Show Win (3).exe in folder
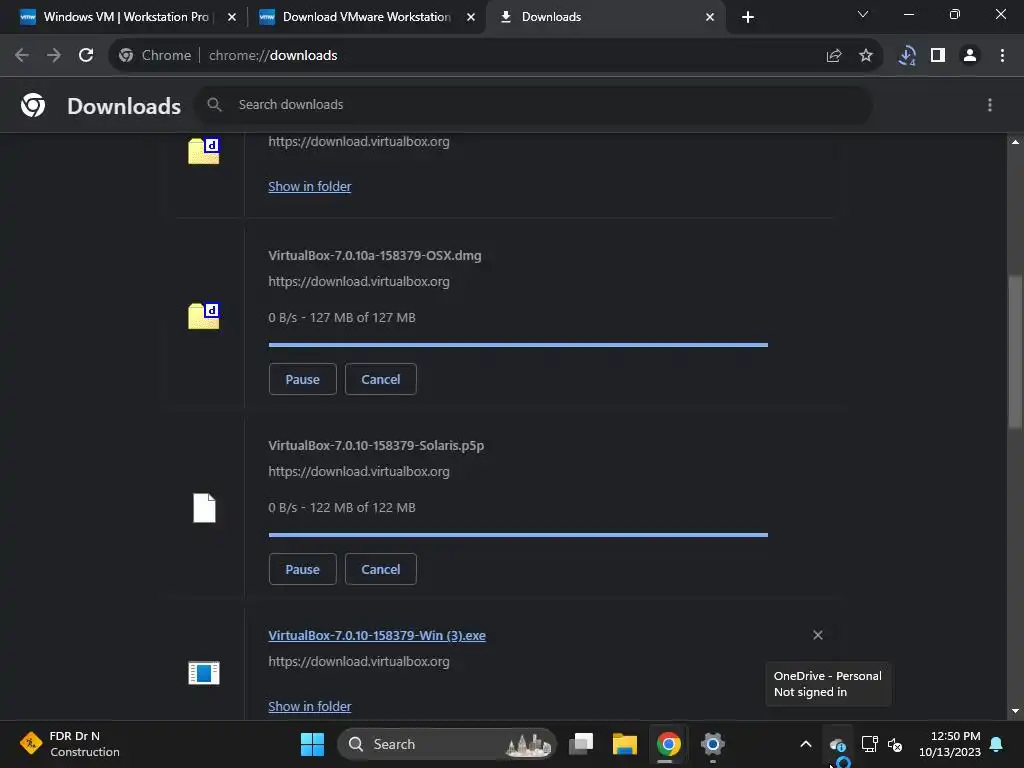This screenshot has width=1024, height=768. click(x=310, y=707)
